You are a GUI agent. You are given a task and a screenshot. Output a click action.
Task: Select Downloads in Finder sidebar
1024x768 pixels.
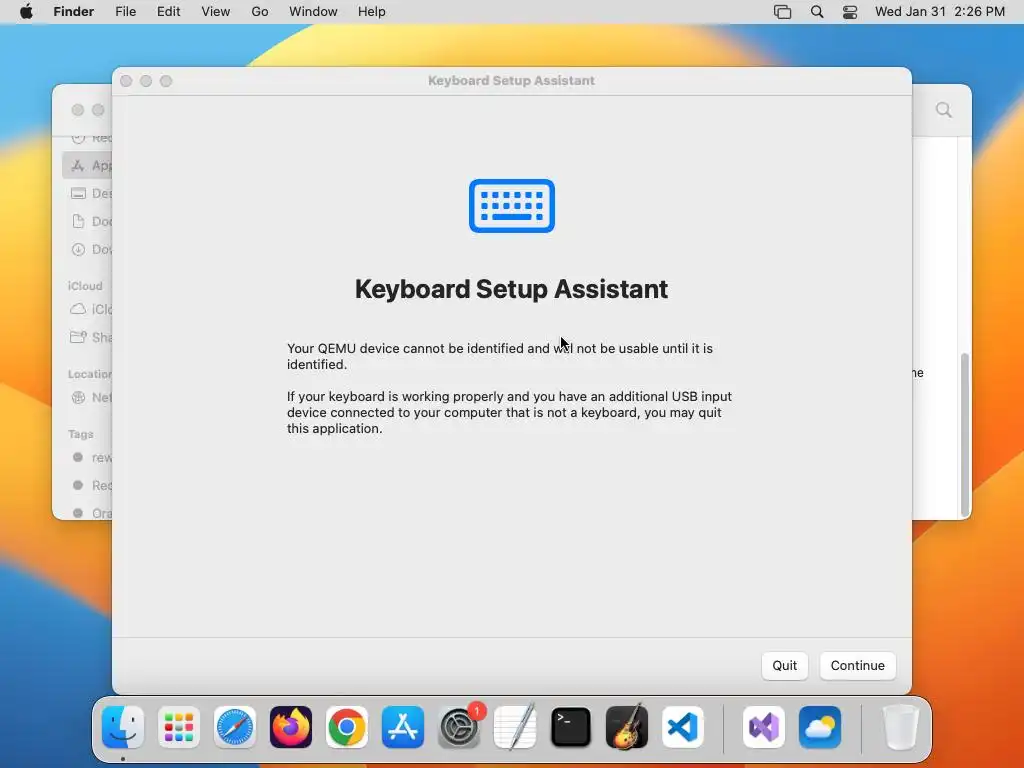click(88, 249)
